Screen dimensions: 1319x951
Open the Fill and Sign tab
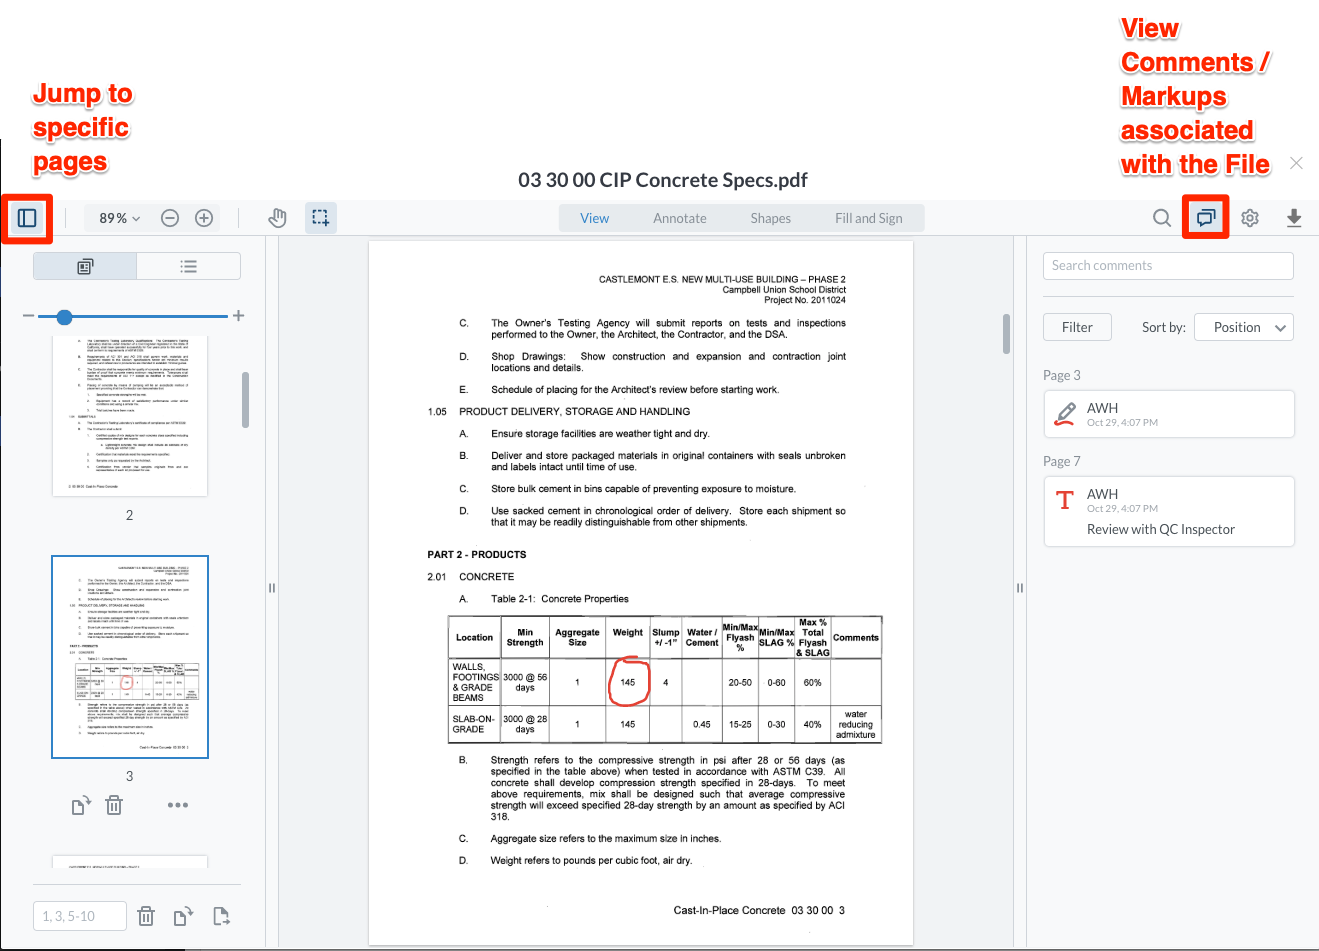click(868, 218)
